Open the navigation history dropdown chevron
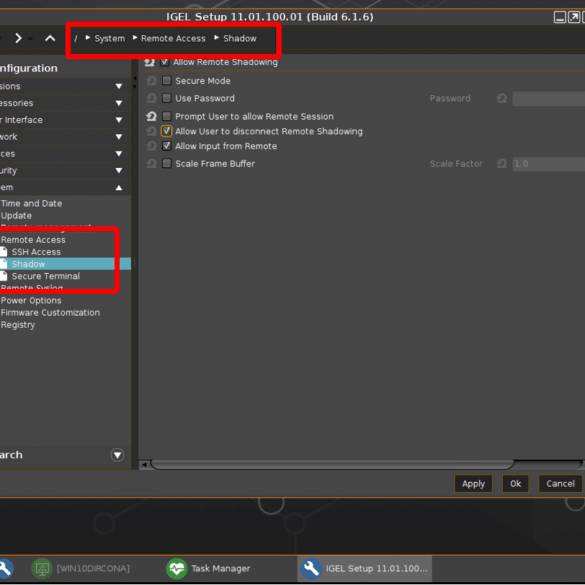Image resolution: width=585 pixels, height=585 pixels. coord(31,39)
